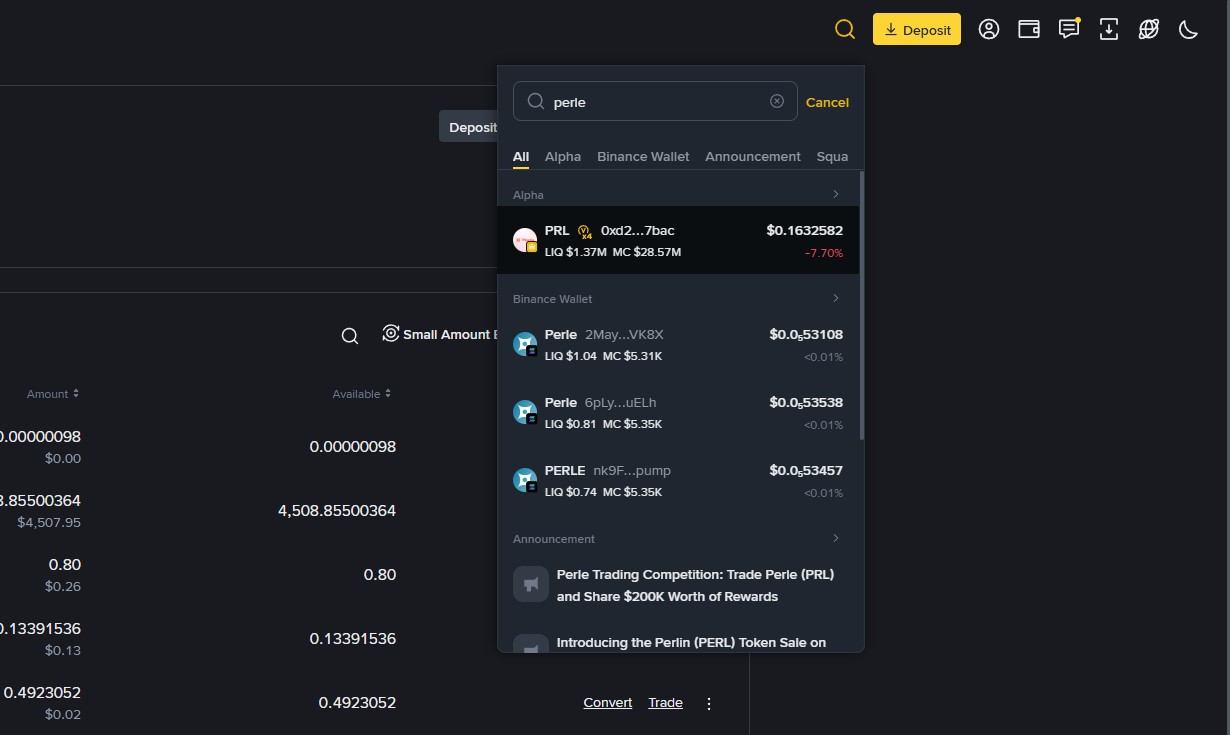Click the 4,508.85500364 available value

pyautogui.click(x=337, y=511)
